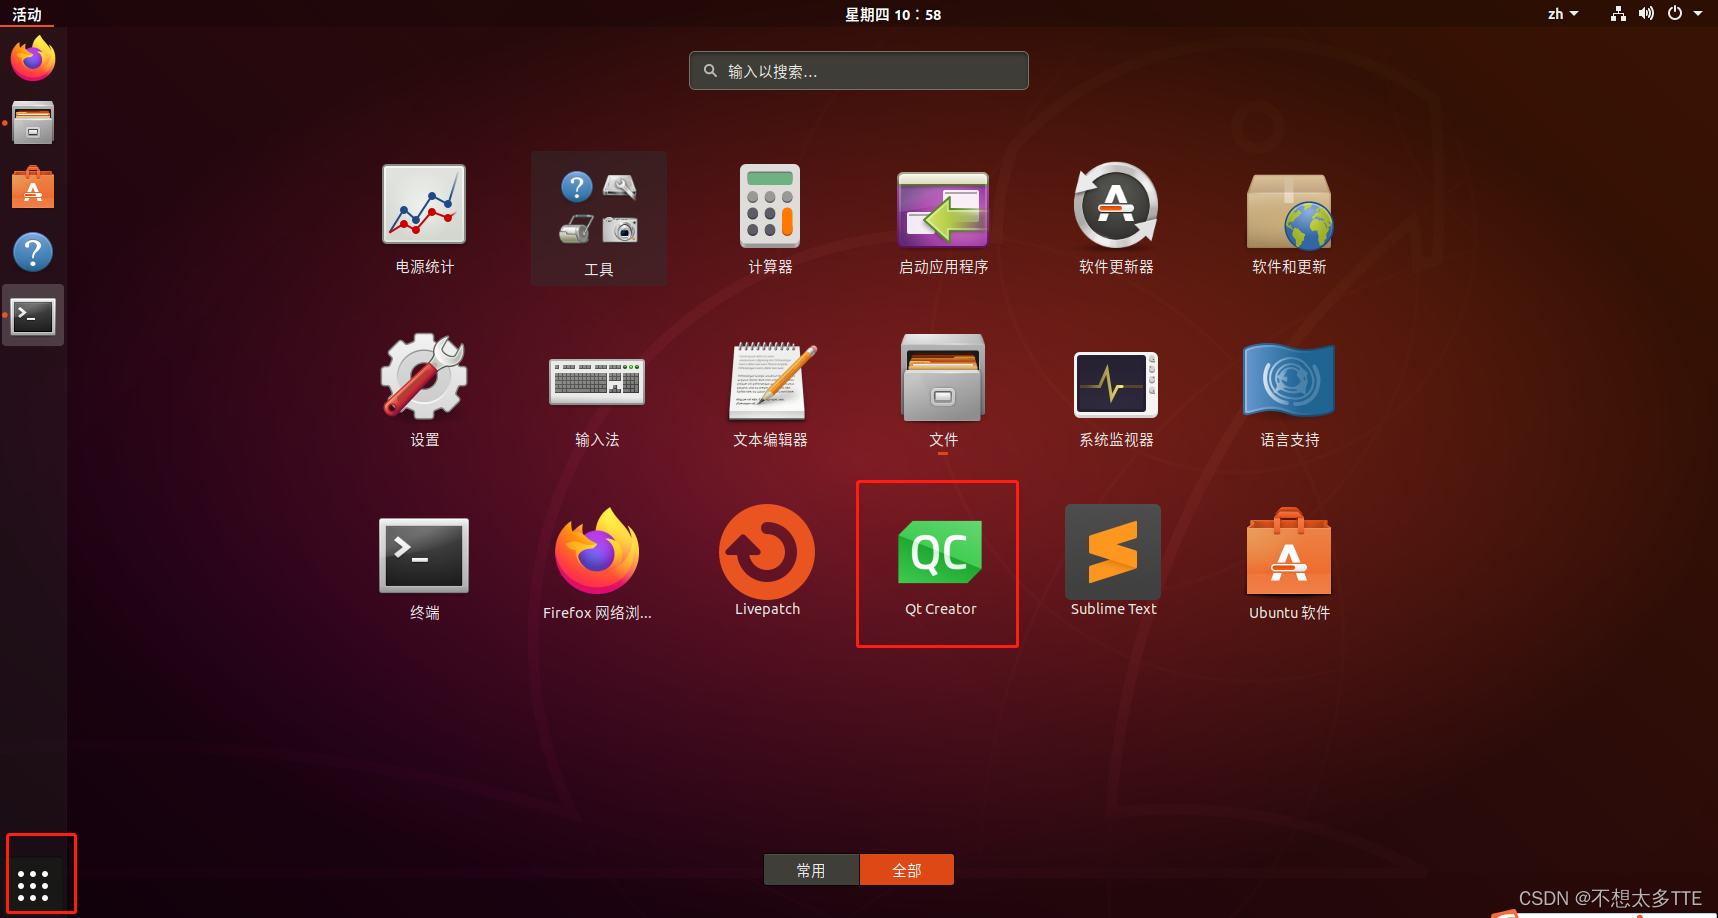Click the search input field
This screenshot has width=1718, height=918.
click(x=858, y=70)
